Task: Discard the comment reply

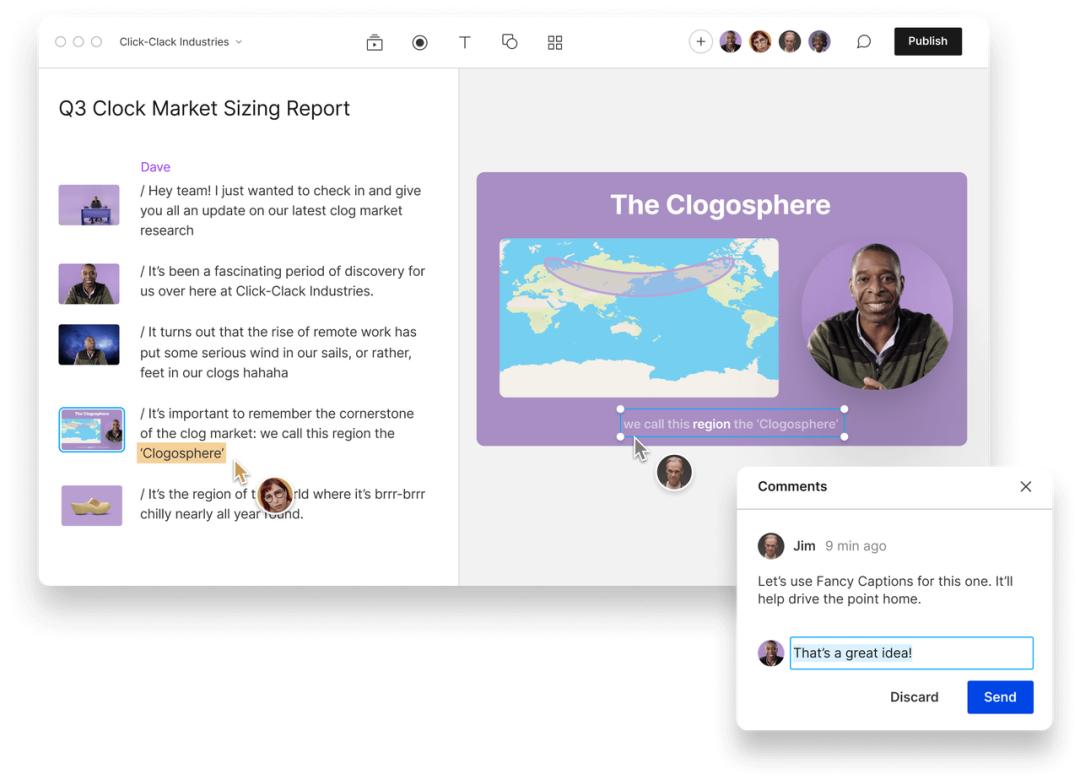Action: 914,697
